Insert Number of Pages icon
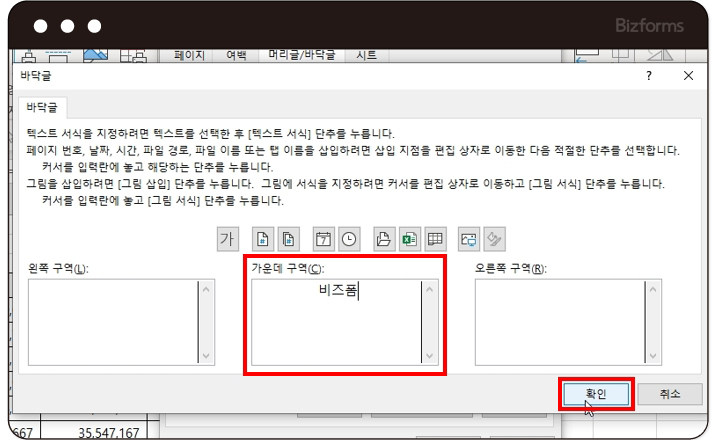715x440 pixels. [288, 239]
